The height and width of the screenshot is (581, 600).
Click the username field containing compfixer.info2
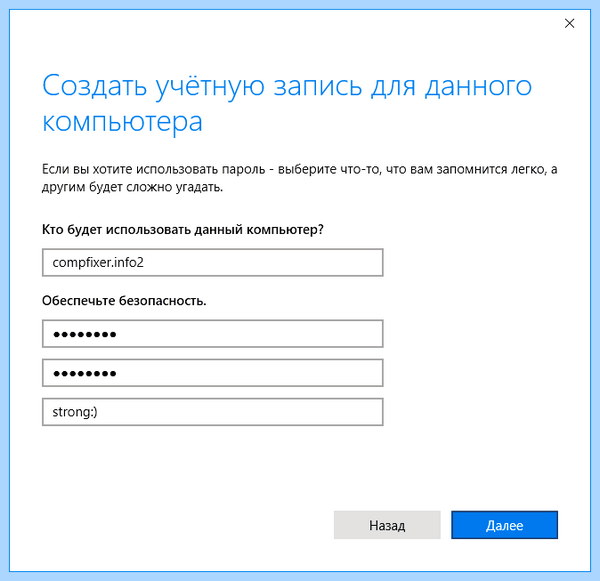(212, 263)
